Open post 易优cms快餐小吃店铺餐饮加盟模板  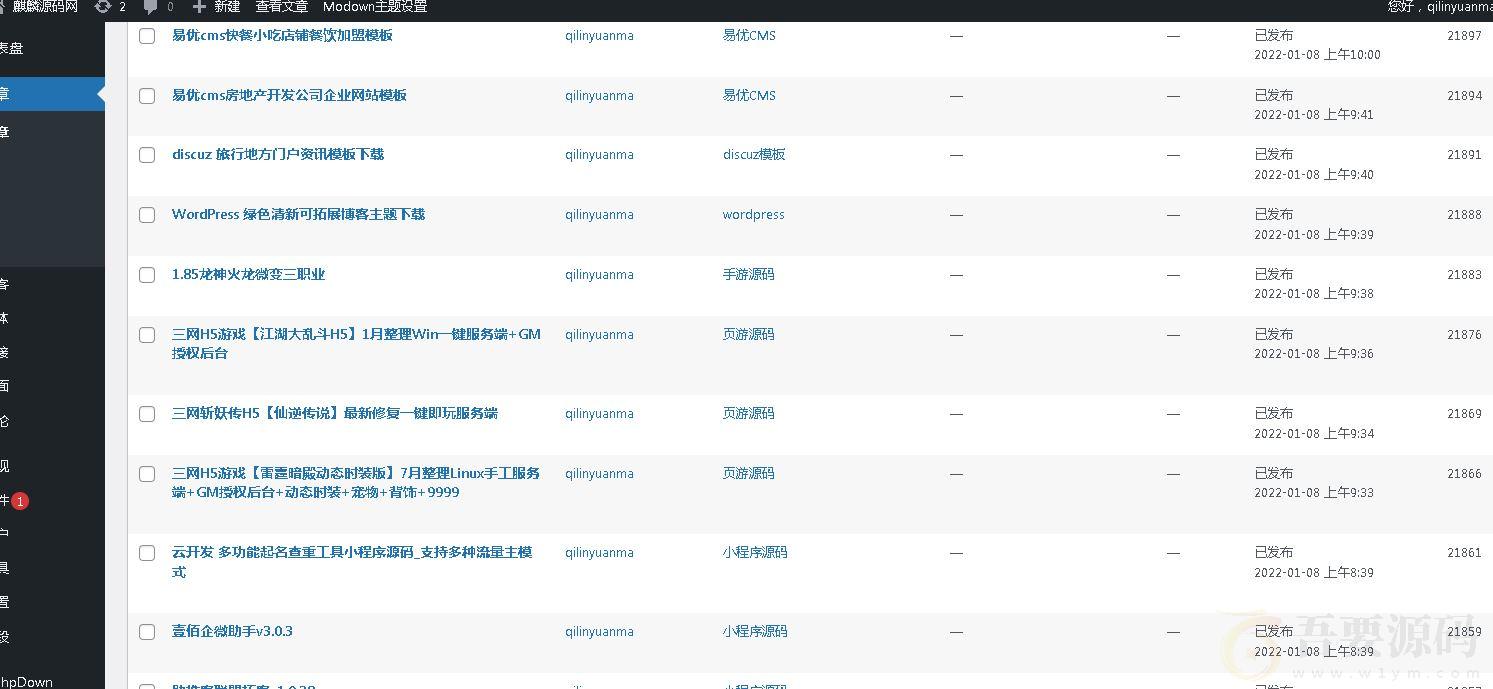point(282,35)
